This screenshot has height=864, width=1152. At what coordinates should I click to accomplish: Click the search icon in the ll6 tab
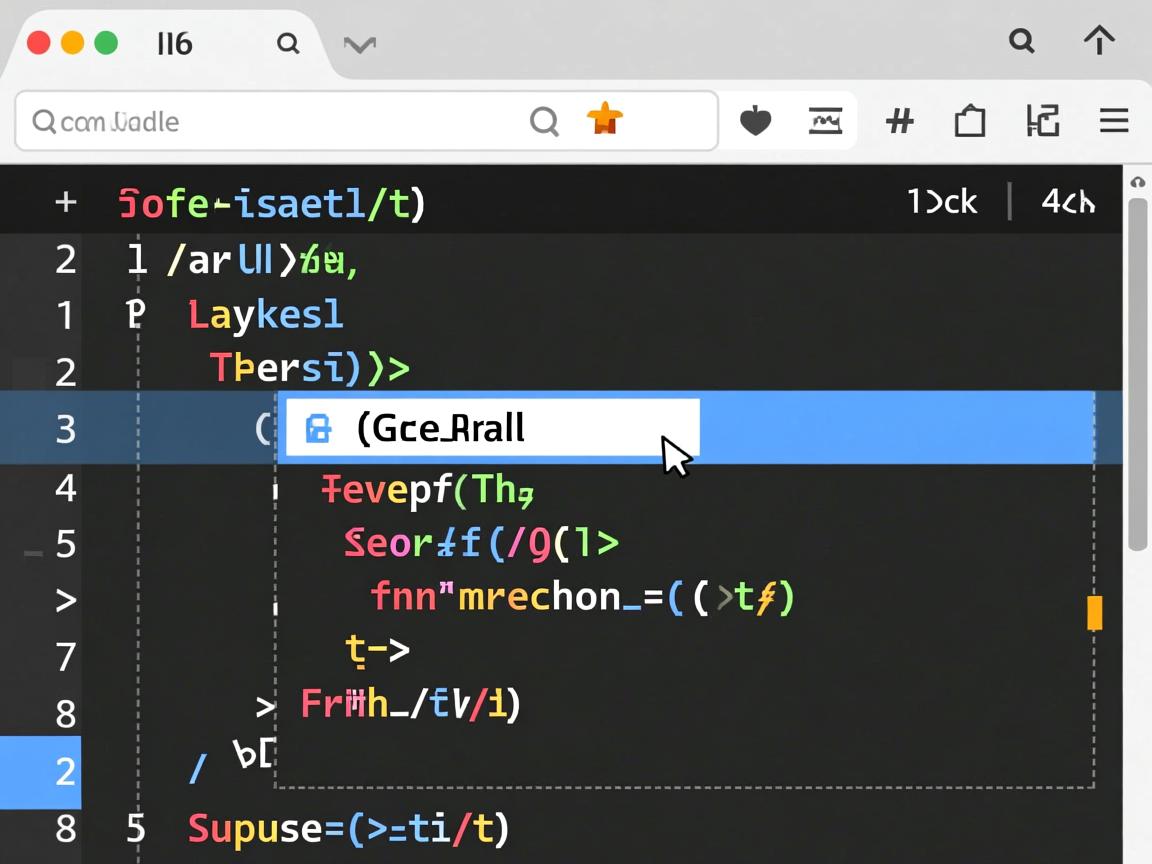point(288,44)
